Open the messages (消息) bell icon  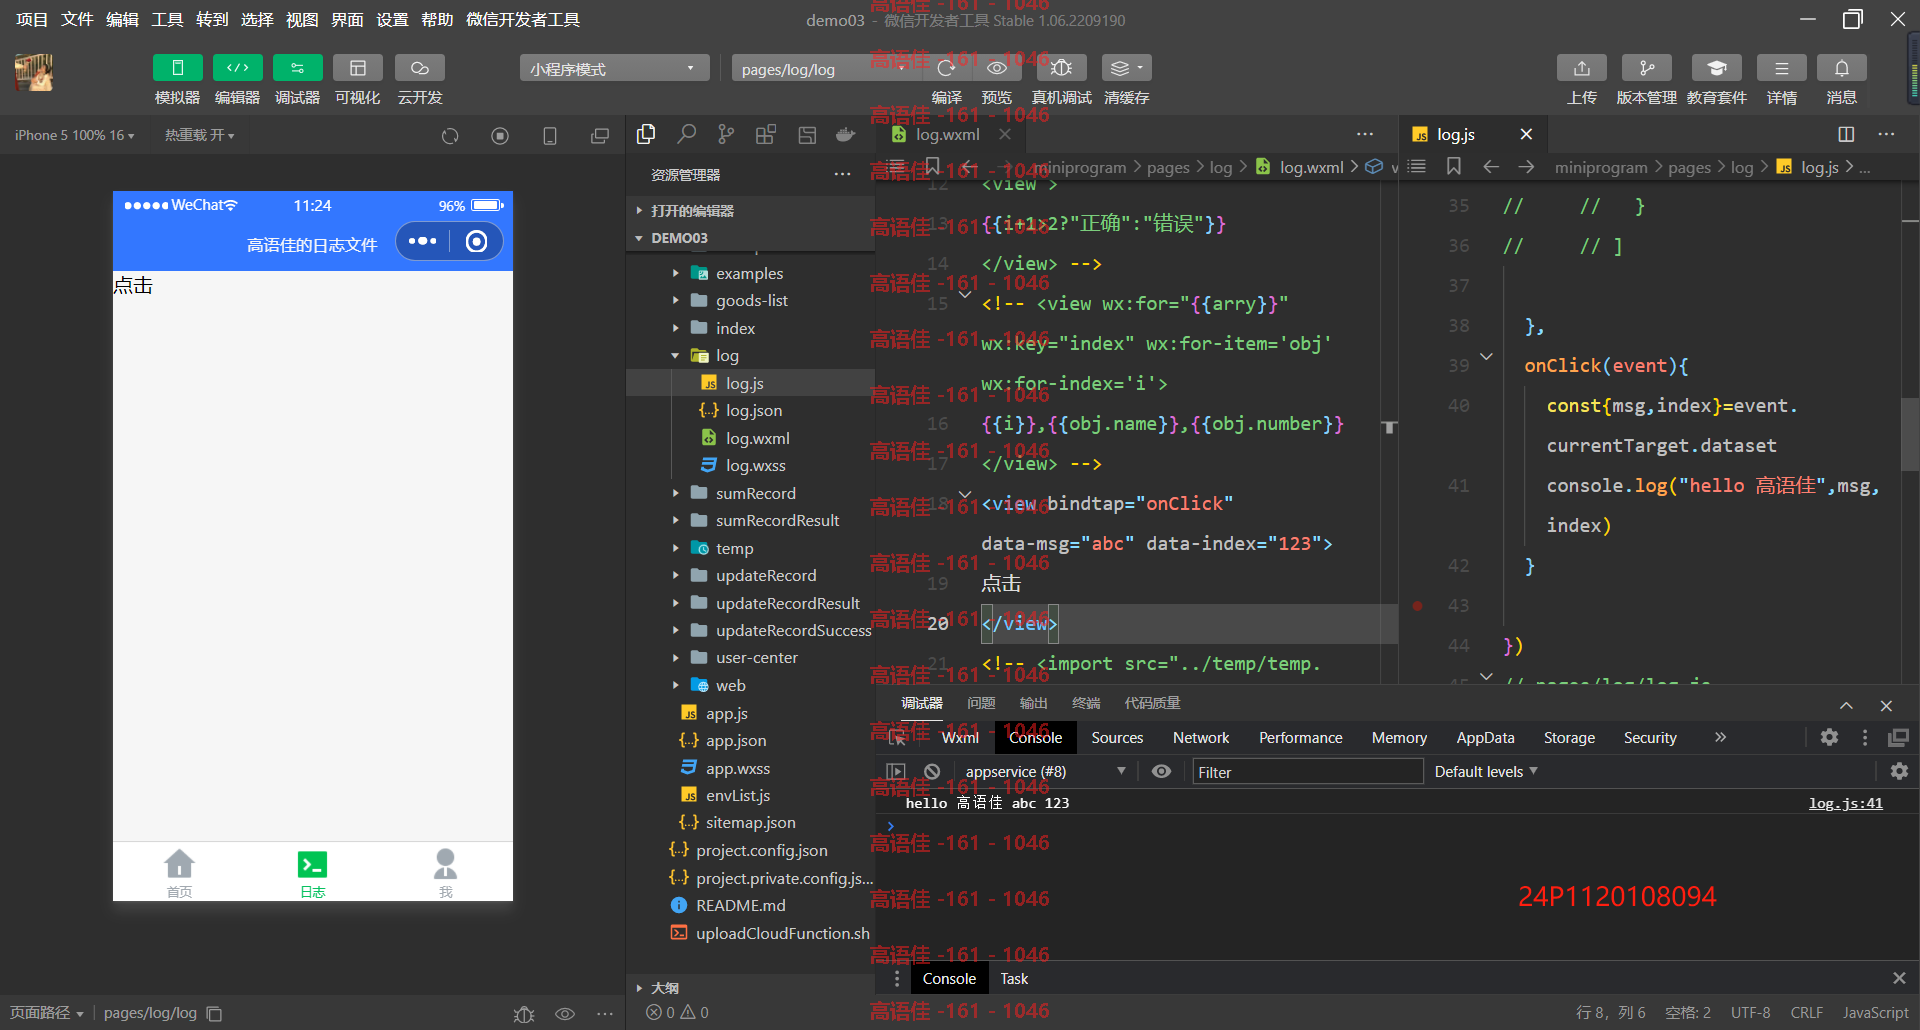pos(1841,68)
